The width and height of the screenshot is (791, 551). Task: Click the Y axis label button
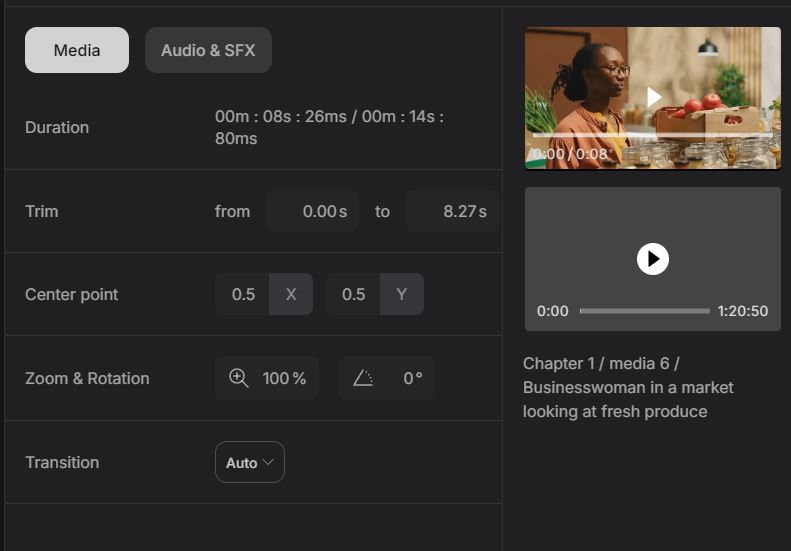coord(401,294)
